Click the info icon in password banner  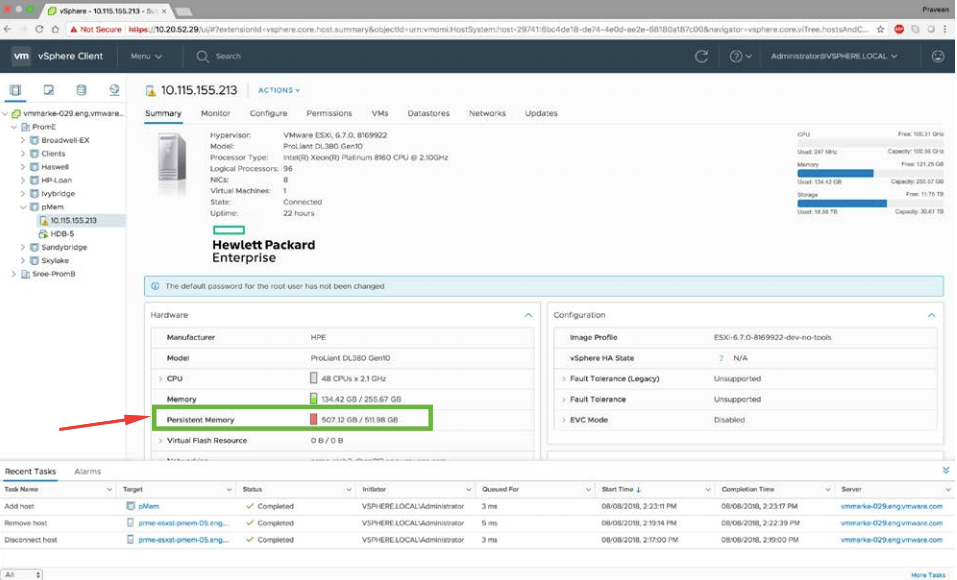pyautogui.click(x=155, y=286)
